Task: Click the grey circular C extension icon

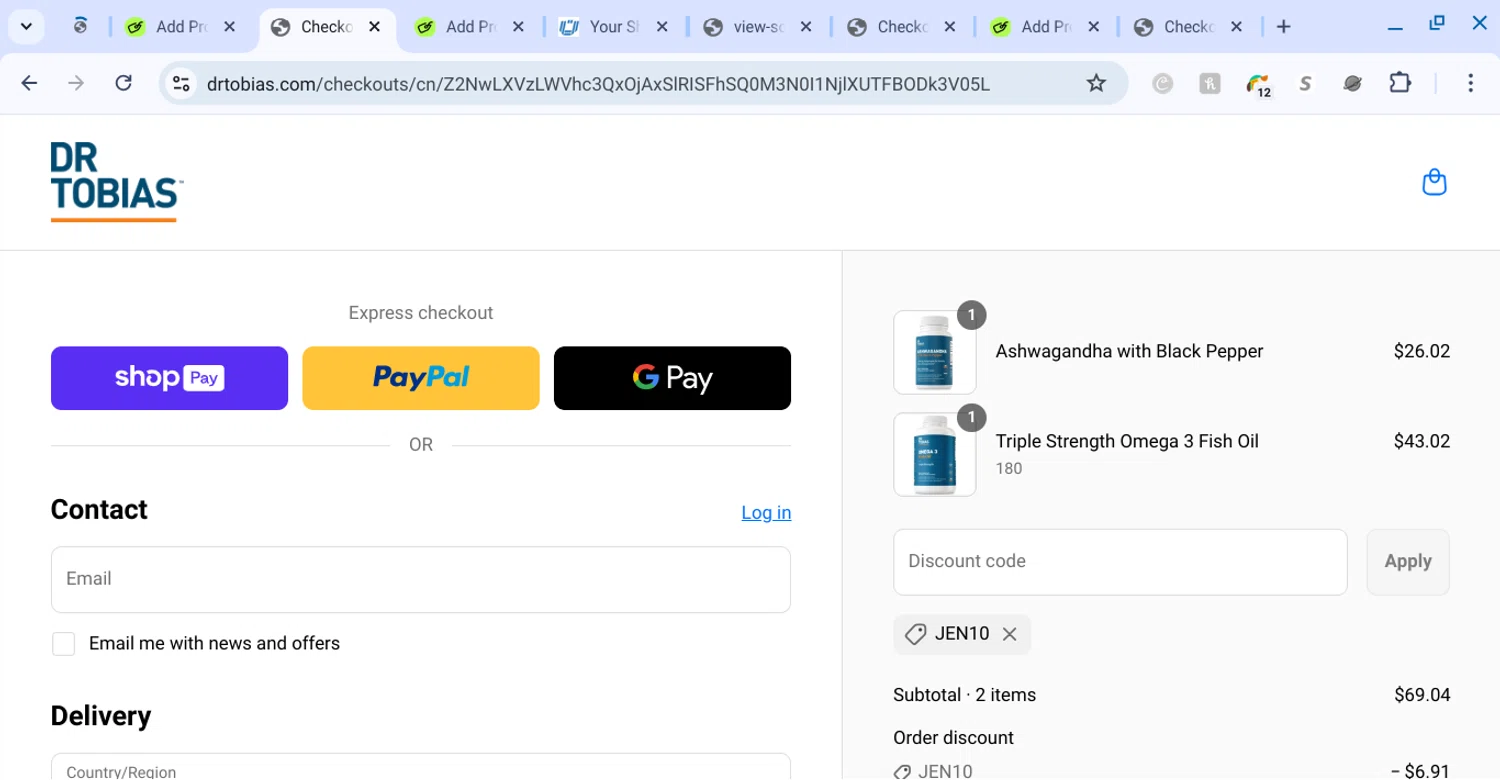Action: [x=1162, y=84]
